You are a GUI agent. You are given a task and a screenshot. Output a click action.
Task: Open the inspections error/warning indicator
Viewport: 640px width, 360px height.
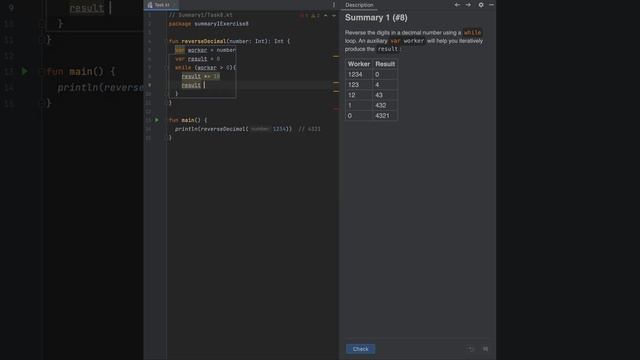click(310, 16)
